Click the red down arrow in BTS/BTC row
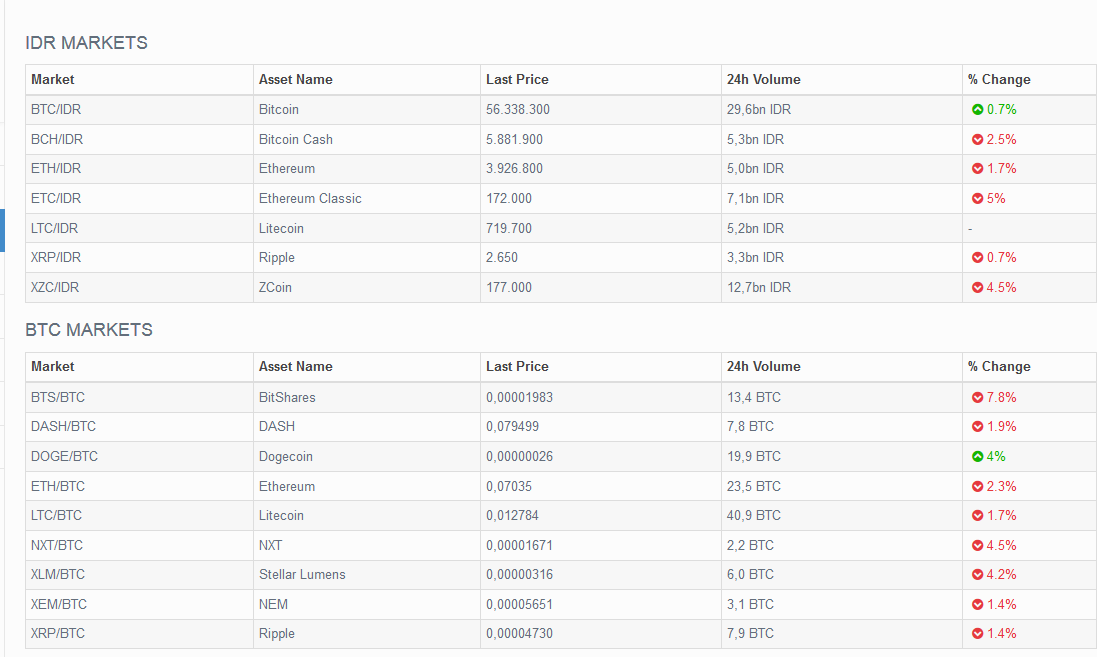1097x657 pixels. [x=977, y=397]
